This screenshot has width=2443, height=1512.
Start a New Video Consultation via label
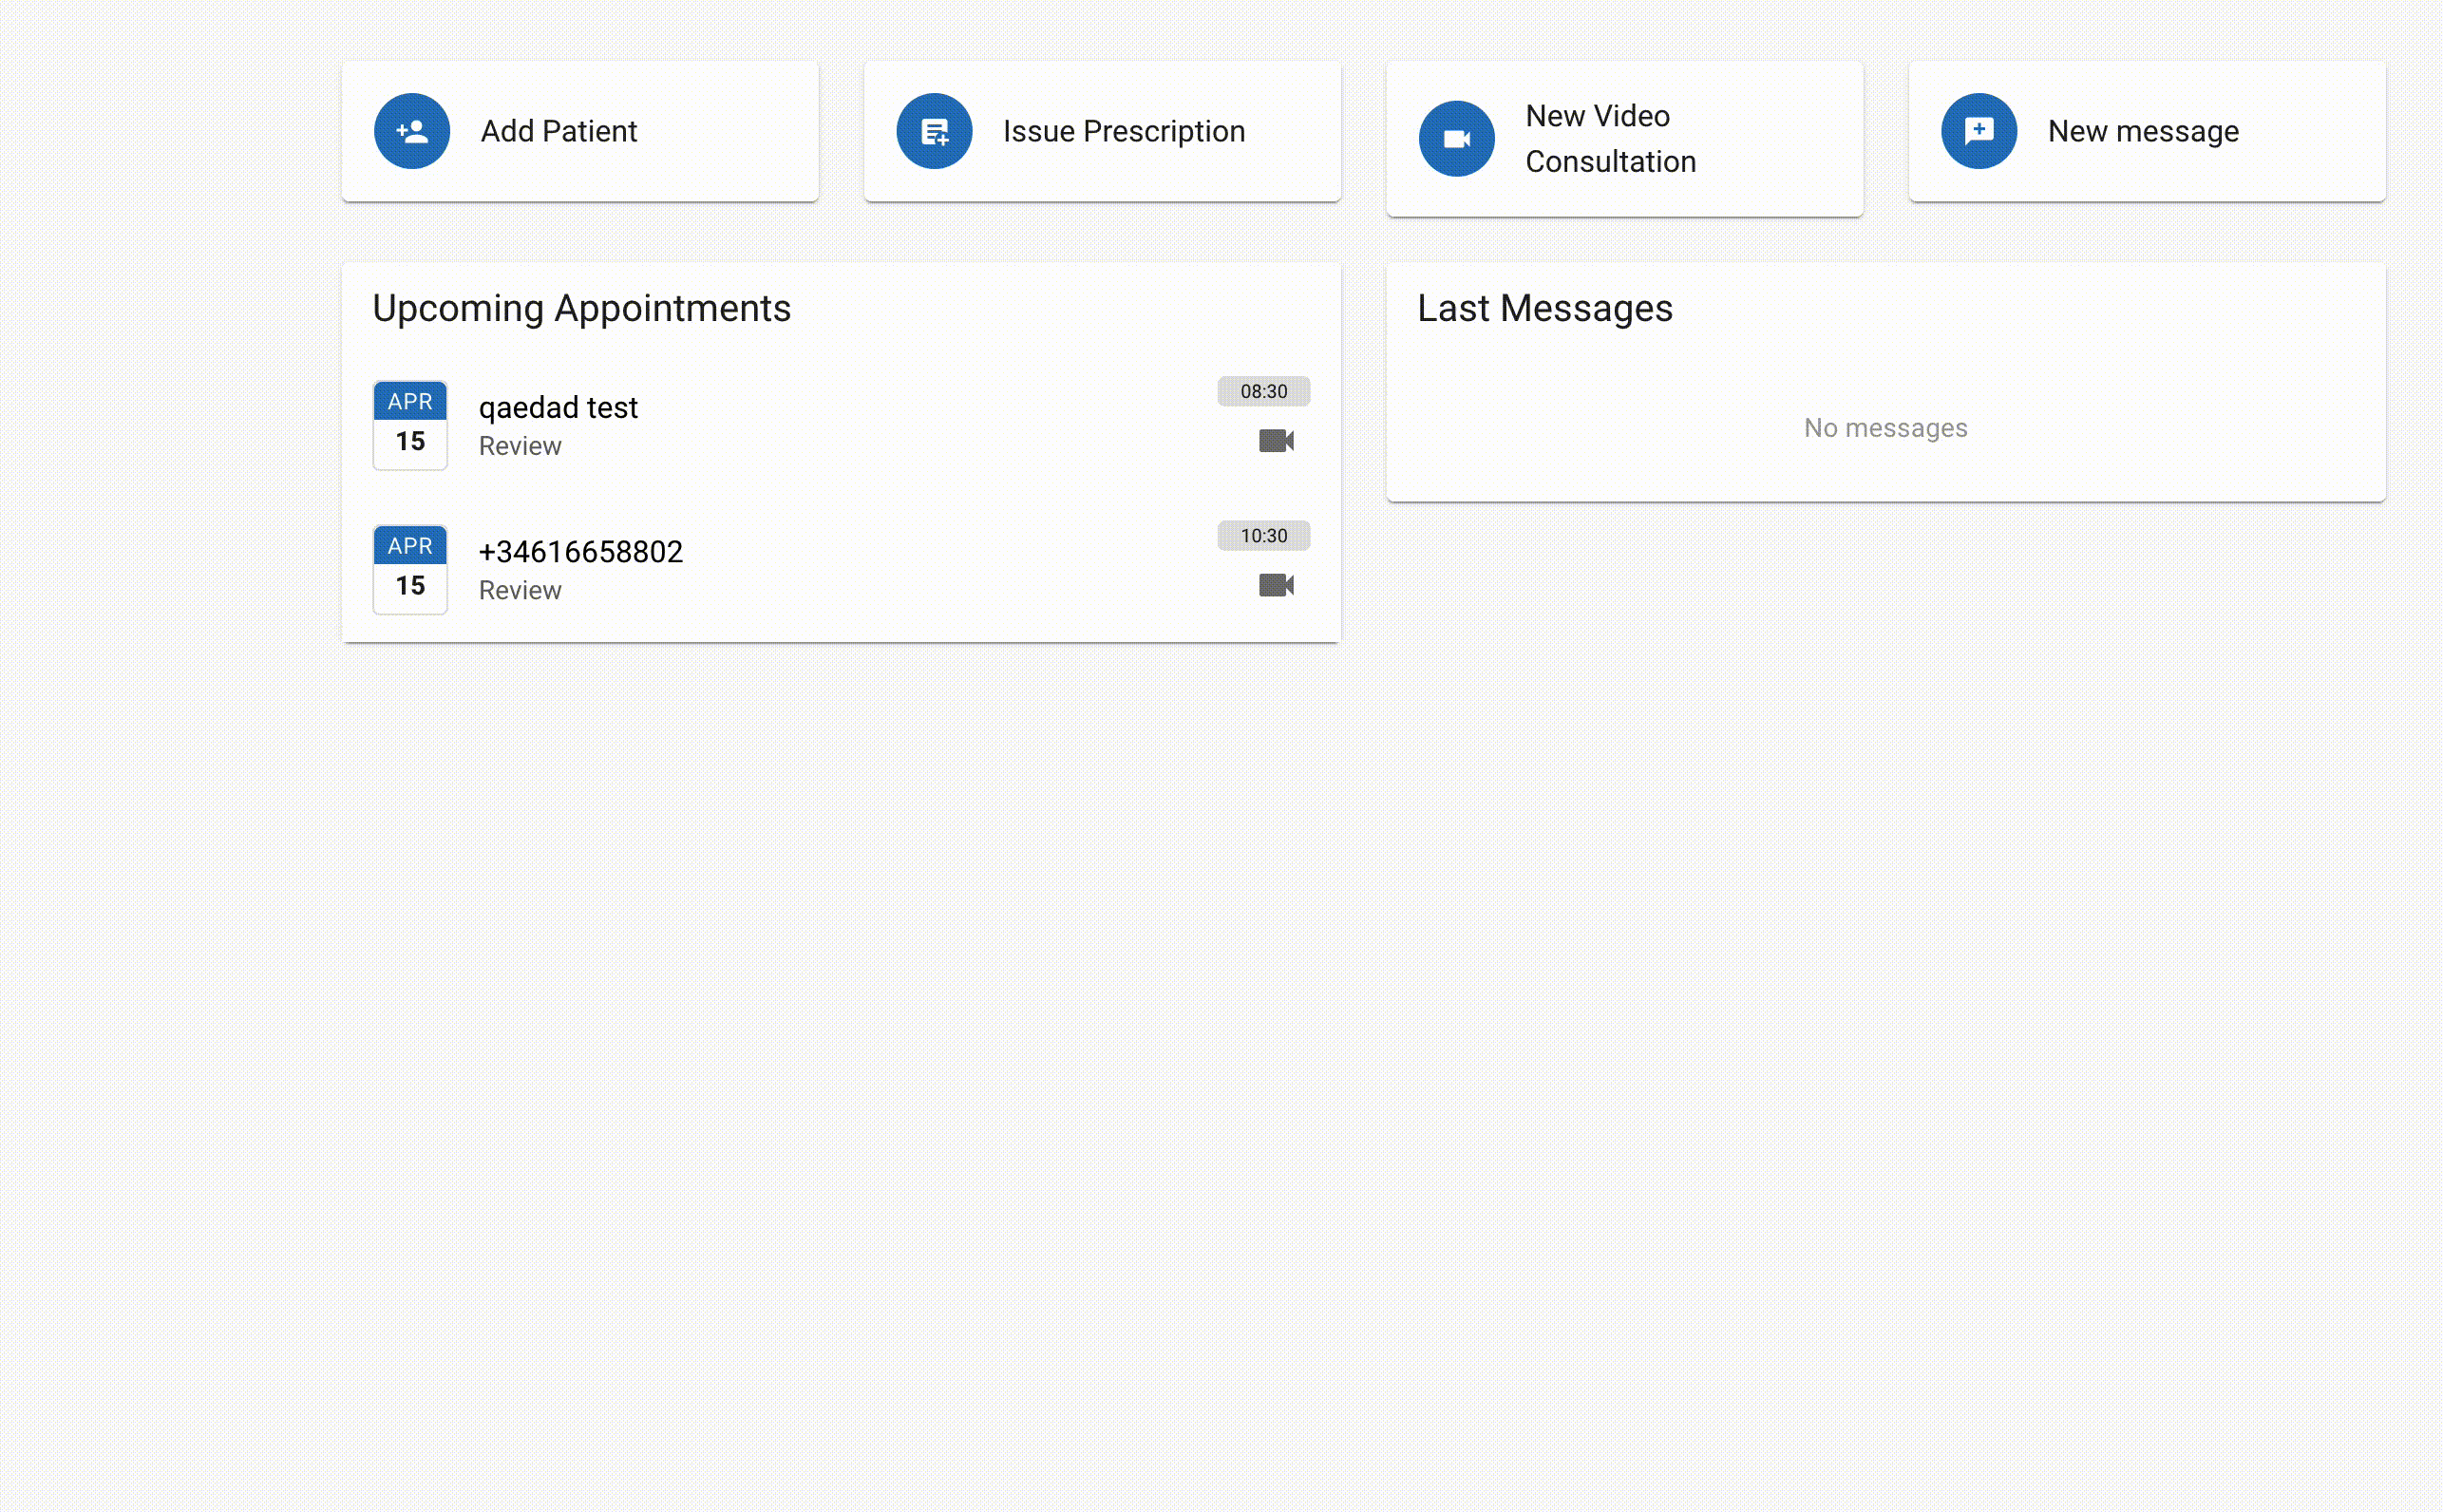pos(1610,139)
